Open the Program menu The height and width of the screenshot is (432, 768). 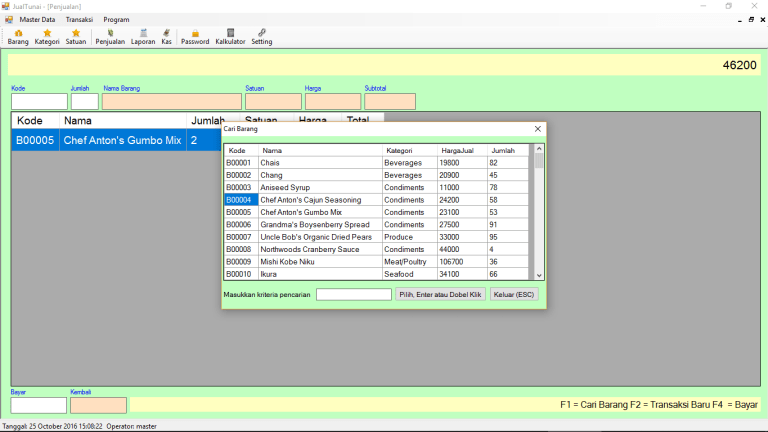point(116,19)
